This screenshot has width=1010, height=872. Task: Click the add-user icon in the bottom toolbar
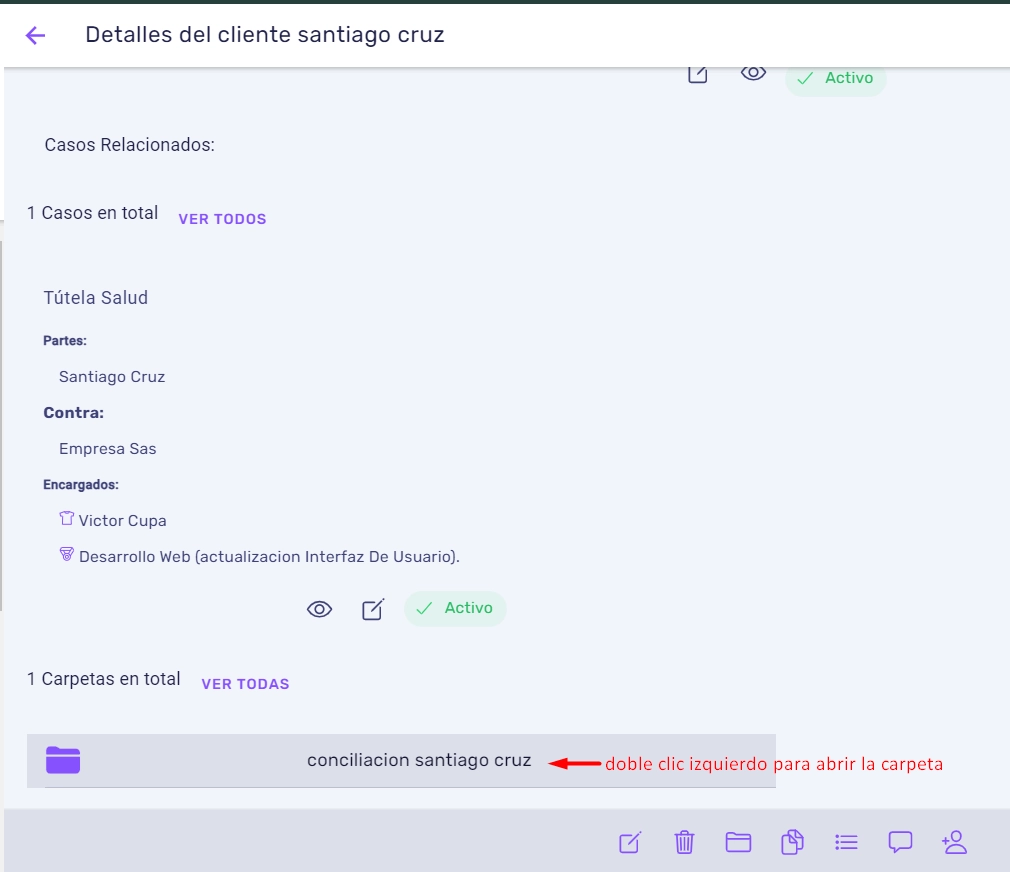(955, 842)
